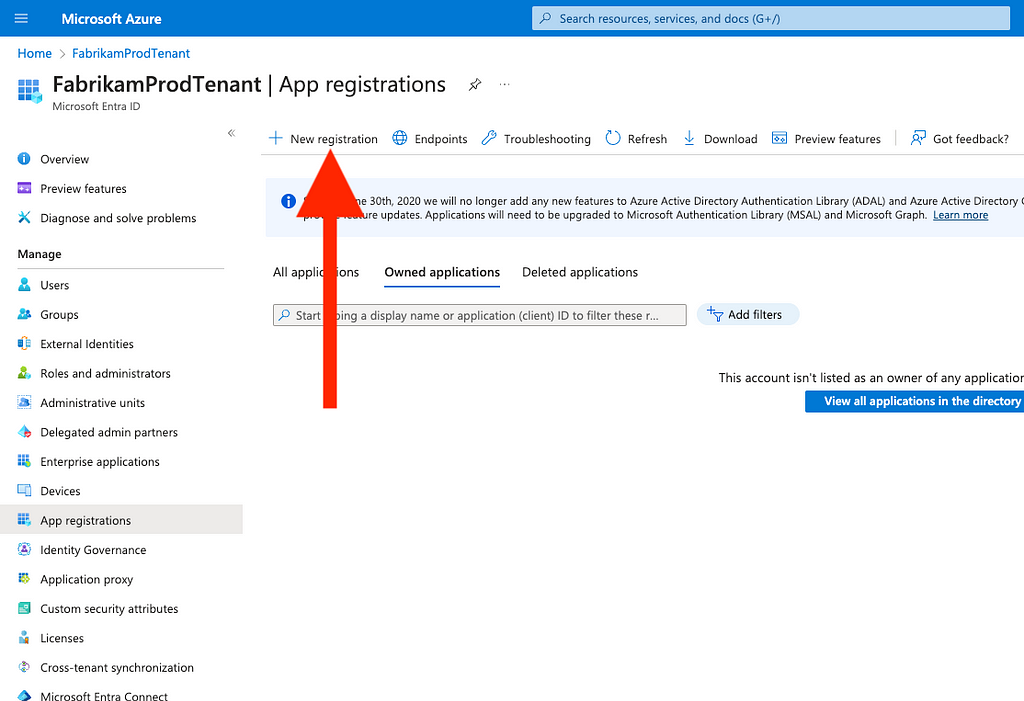
Task: Click the Custom security attributes icon
Action: (24, 608)
